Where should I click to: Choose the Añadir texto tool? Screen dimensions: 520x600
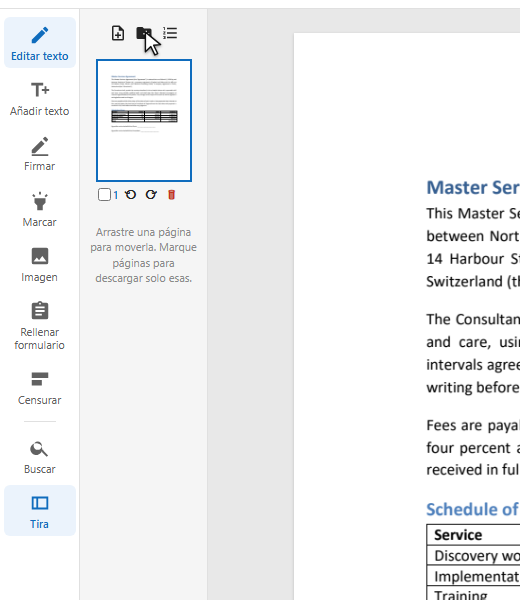(x=40, y=98)
